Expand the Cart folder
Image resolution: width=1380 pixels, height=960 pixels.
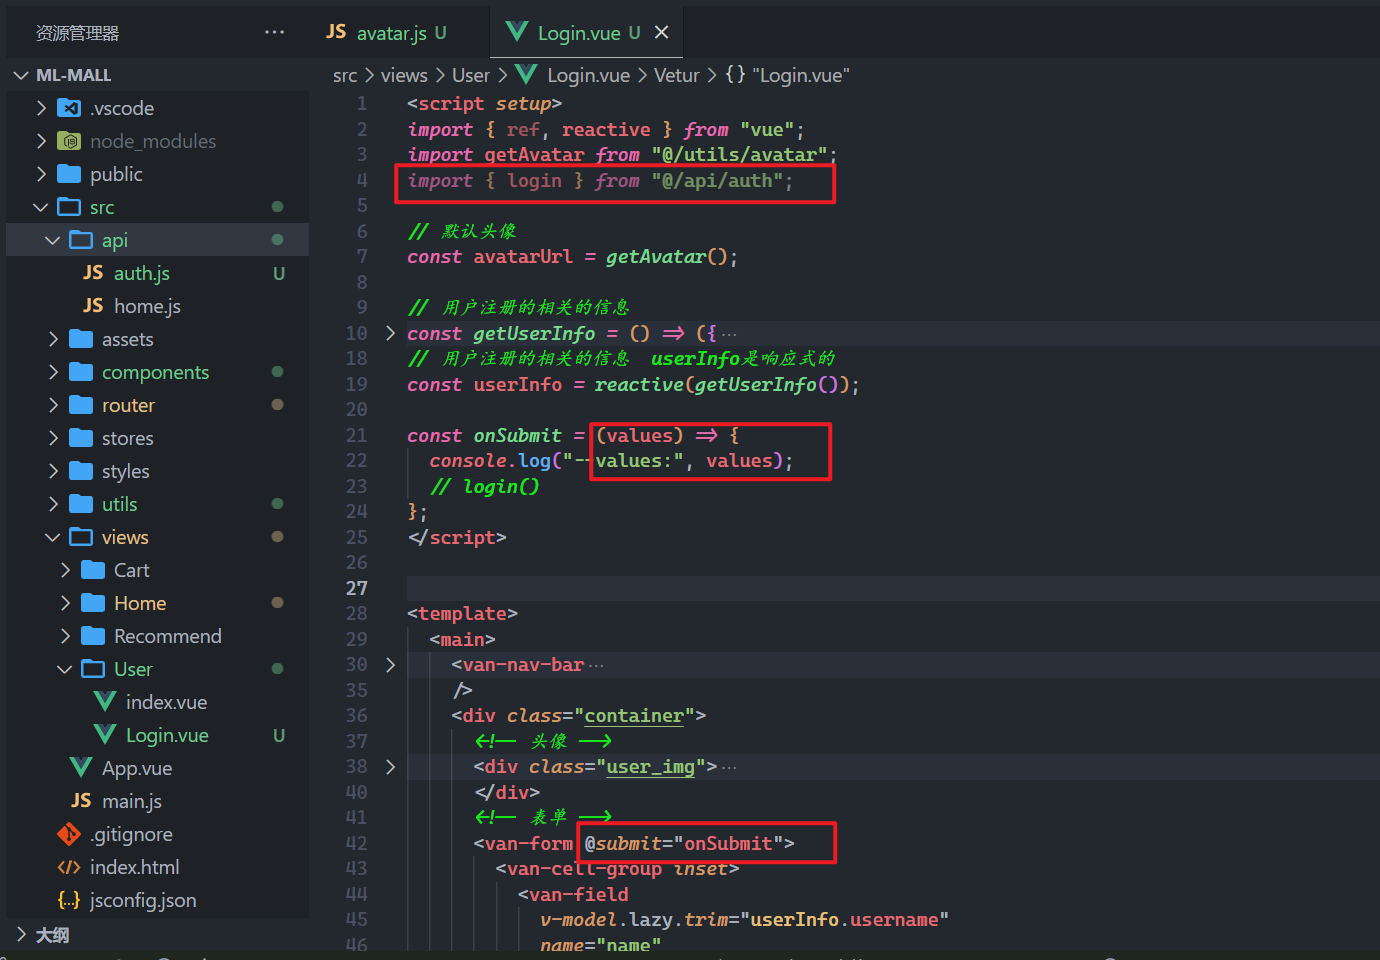(65, 570)
